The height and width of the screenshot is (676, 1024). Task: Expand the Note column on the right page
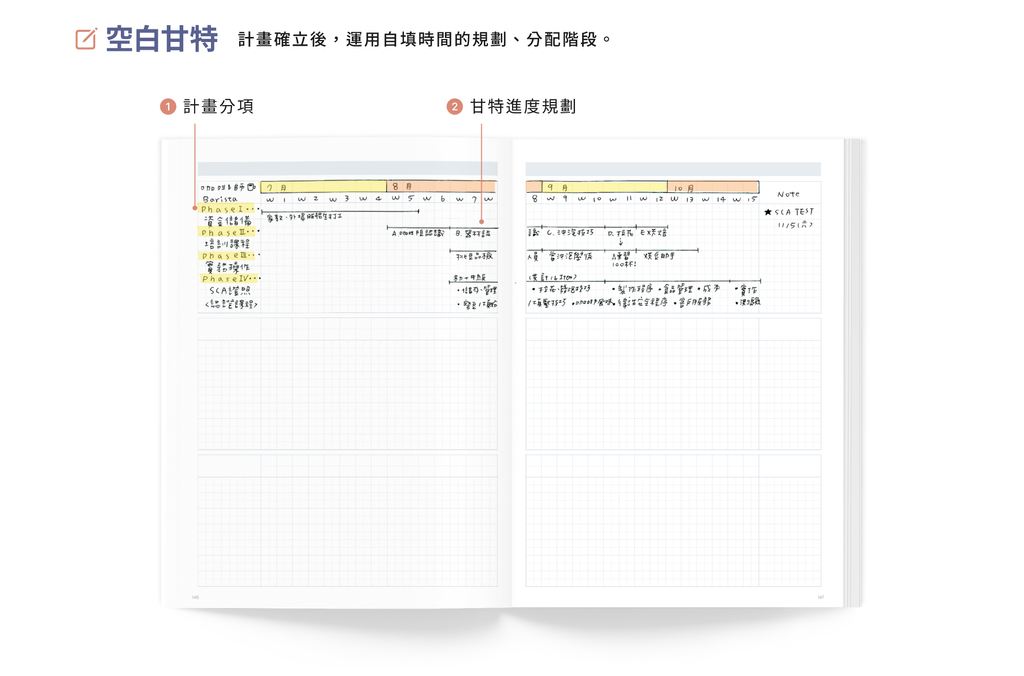(789, 193)
